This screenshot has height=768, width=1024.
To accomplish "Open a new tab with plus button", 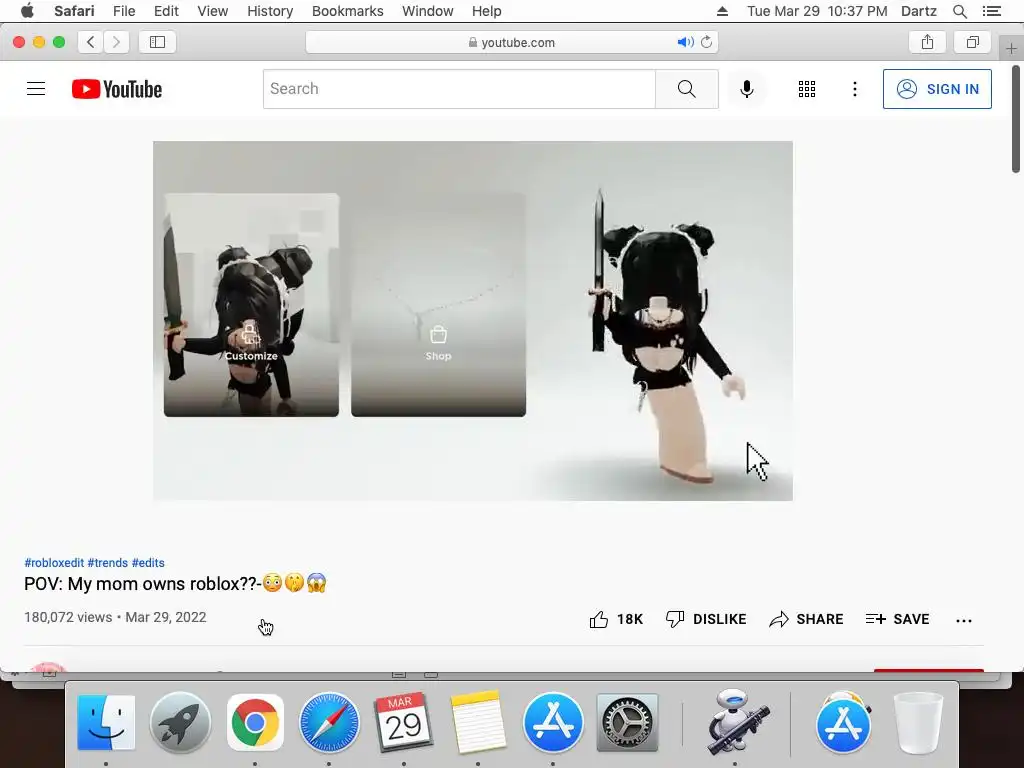I will pyautogui.click(x=1012, y=48).
